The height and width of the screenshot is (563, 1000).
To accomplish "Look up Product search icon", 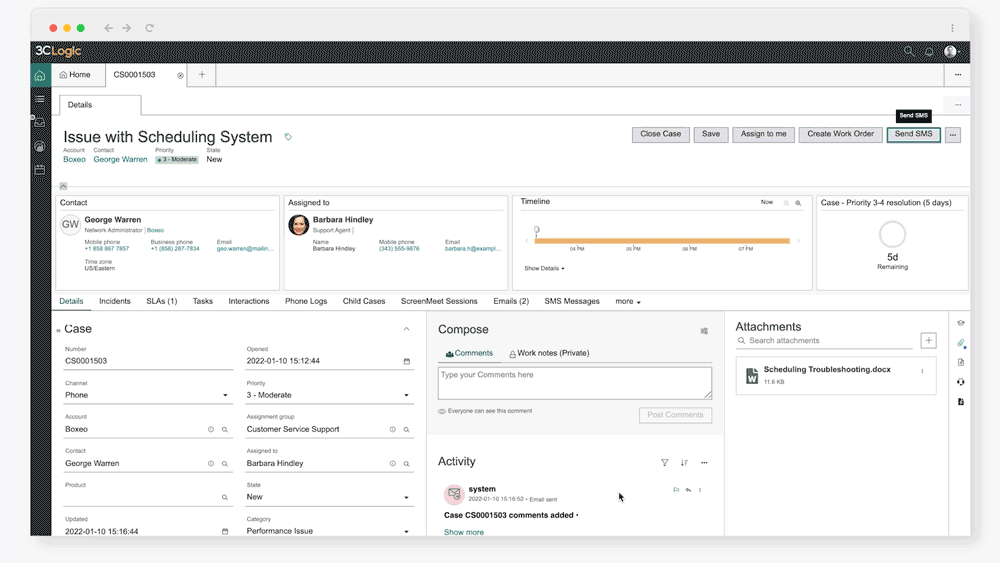I will coord(225,497).
